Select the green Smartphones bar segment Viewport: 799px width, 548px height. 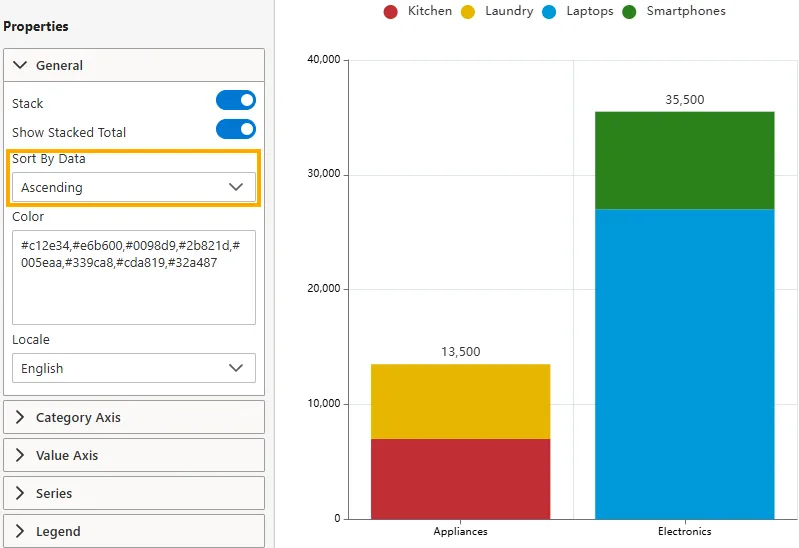684,160
